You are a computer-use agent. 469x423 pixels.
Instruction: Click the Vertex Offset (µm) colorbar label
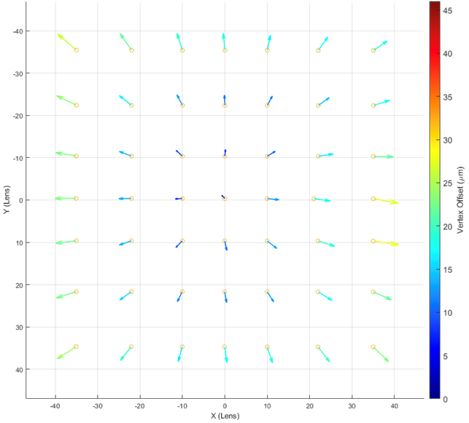(x=460, y=200)
